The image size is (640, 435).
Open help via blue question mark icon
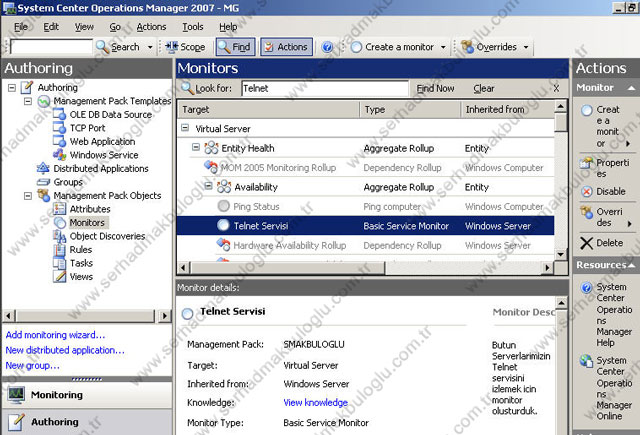pyautogui.click(x=327, y=47)
